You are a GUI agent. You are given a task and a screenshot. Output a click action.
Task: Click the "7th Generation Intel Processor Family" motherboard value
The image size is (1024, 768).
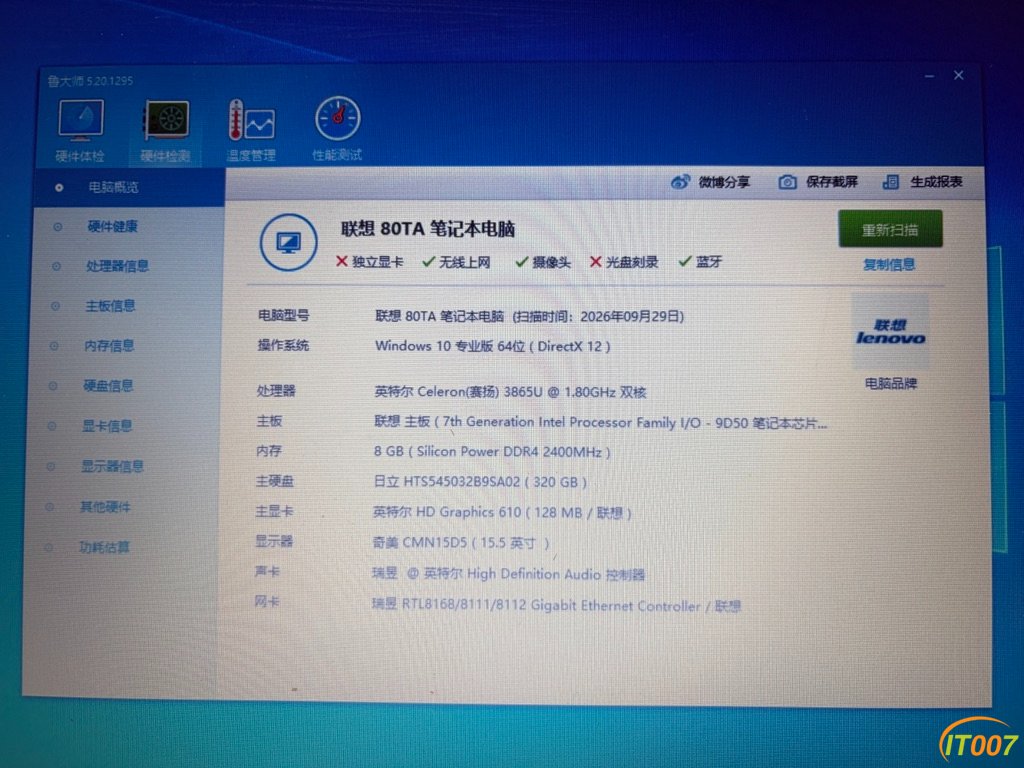(558, 422)
